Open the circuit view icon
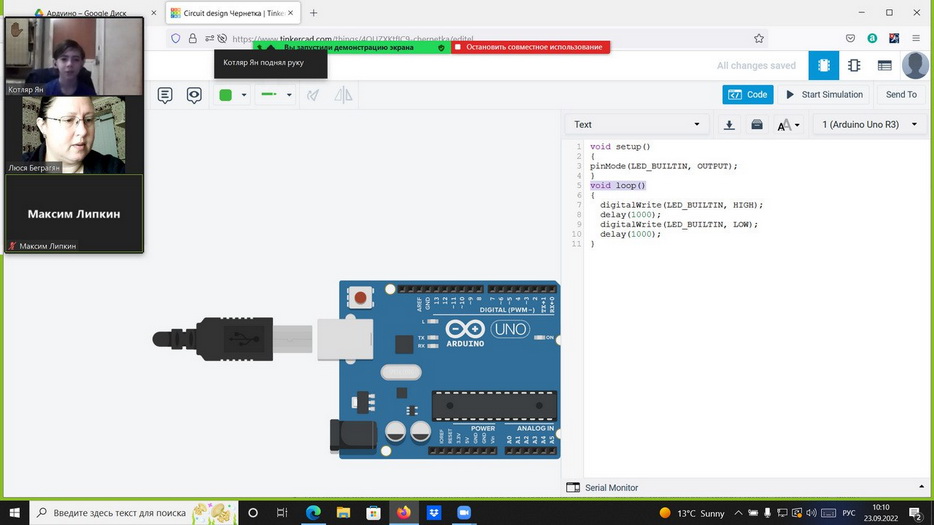 click(x=824, y=66)
